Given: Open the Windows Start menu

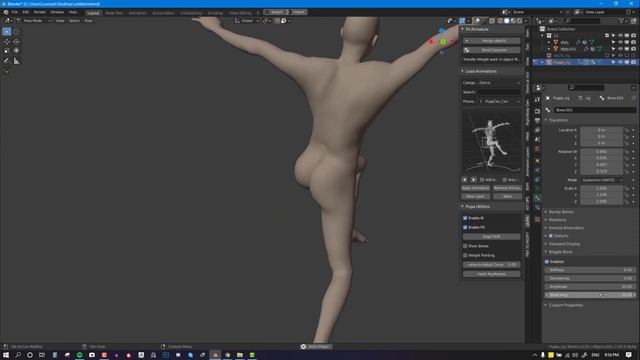Looking at the screenshot, I should point(6,355).
